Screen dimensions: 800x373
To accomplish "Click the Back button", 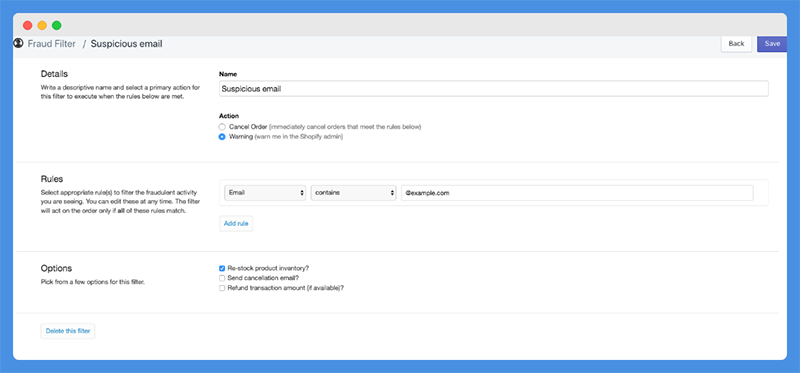I will (x=736, y=44).
